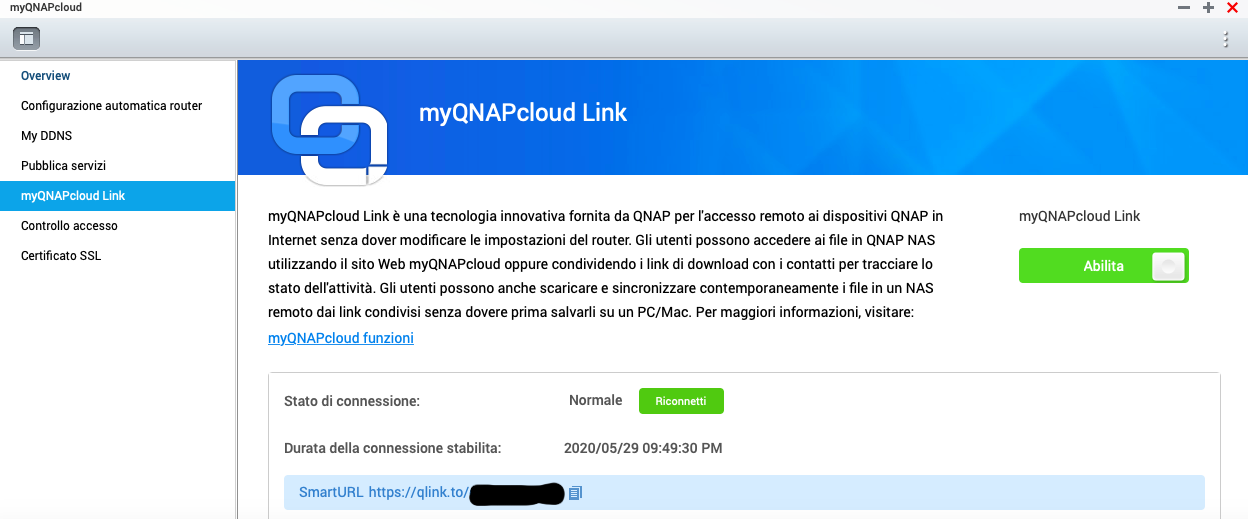
Task: Minimize the myQNAPcloud window
Action: 1184,8
